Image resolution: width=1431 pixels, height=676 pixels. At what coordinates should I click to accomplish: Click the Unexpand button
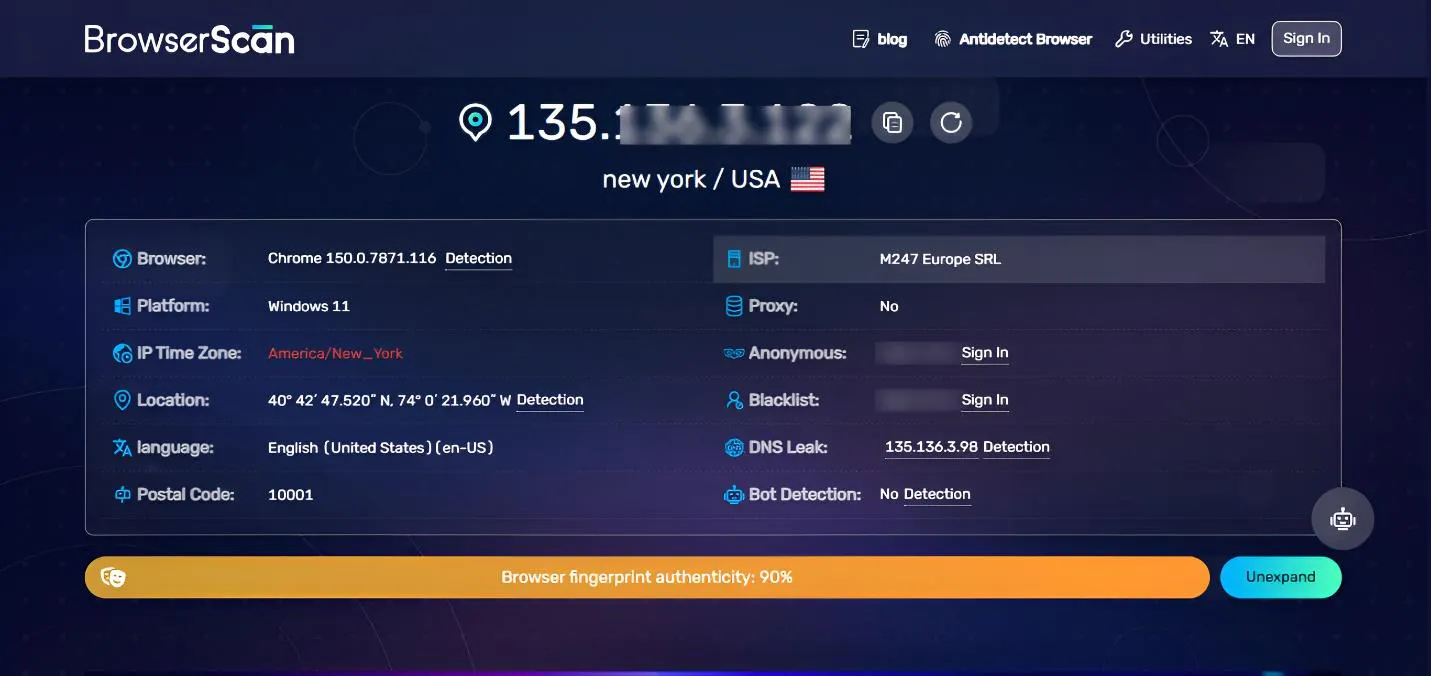click(x=1280, y=577)
